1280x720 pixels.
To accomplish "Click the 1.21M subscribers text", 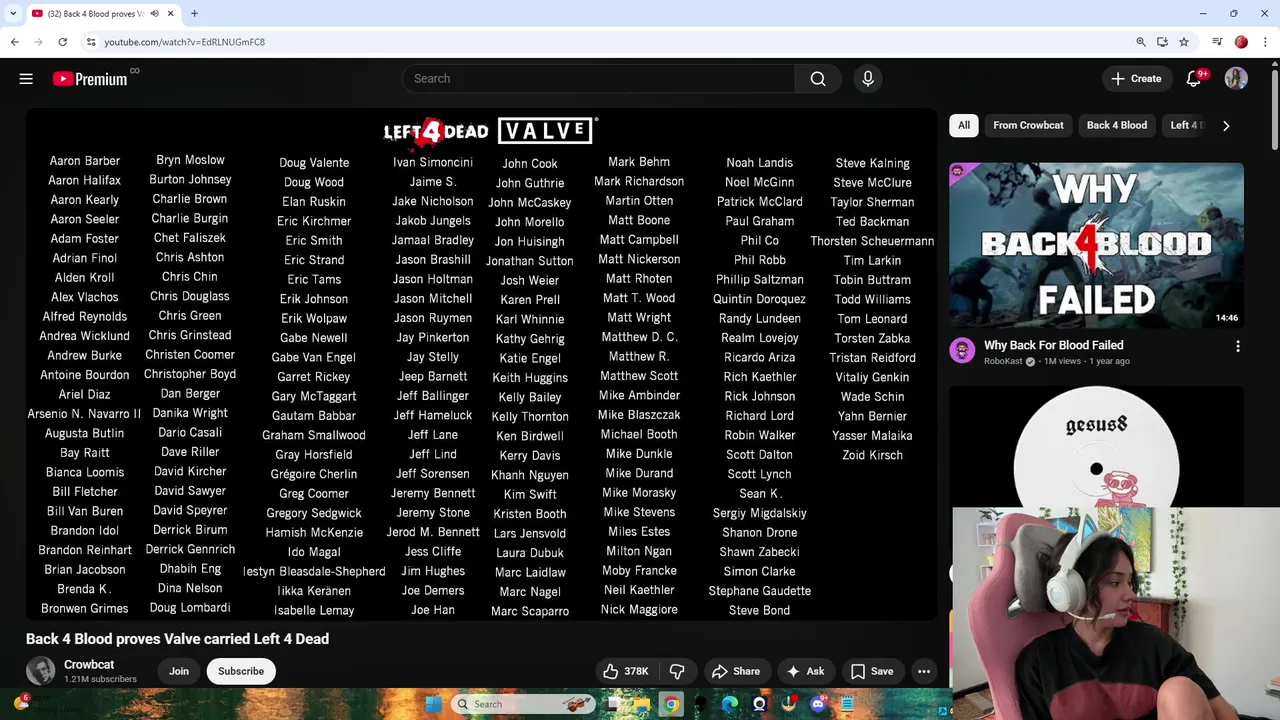I will (100, 679).
